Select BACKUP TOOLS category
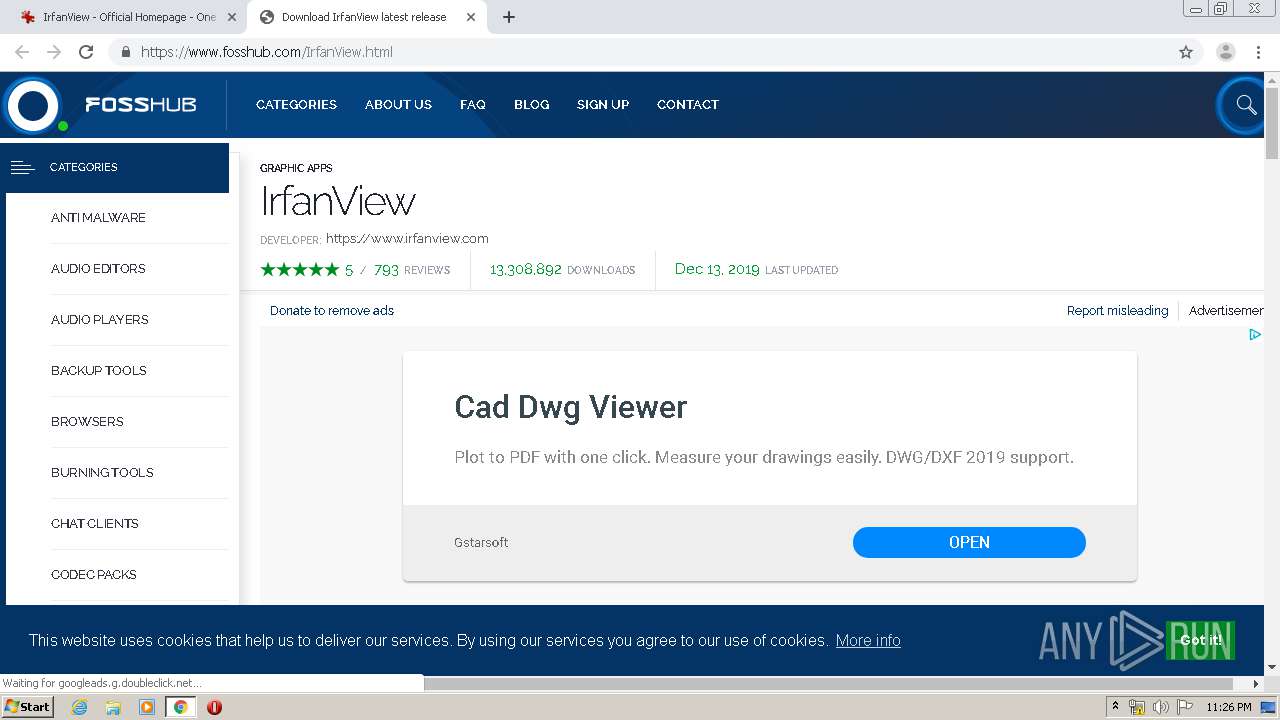The height and width of the screenshot is (720, 1280). click(x=98, y=370)
